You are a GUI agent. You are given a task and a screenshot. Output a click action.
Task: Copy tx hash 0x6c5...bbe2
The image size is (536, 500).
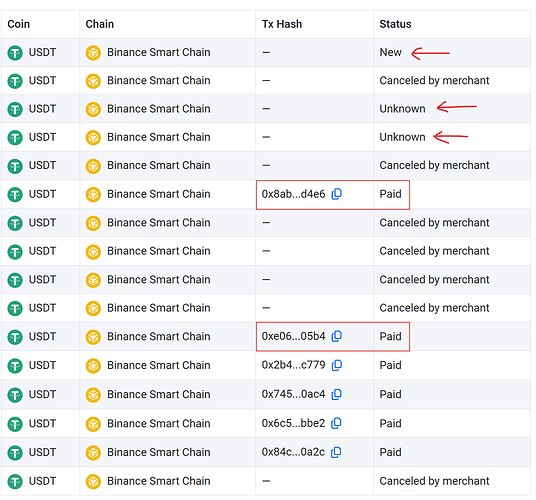point(337,423)
